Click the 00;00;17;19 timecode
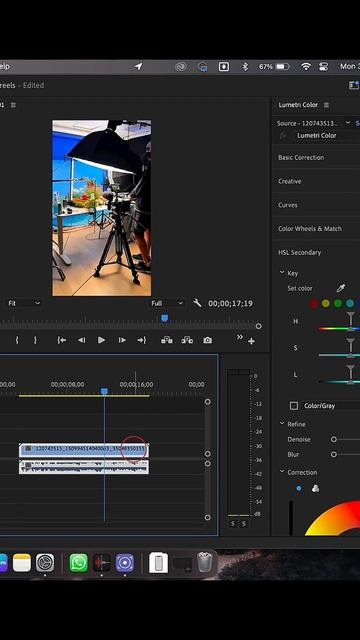 230,303
